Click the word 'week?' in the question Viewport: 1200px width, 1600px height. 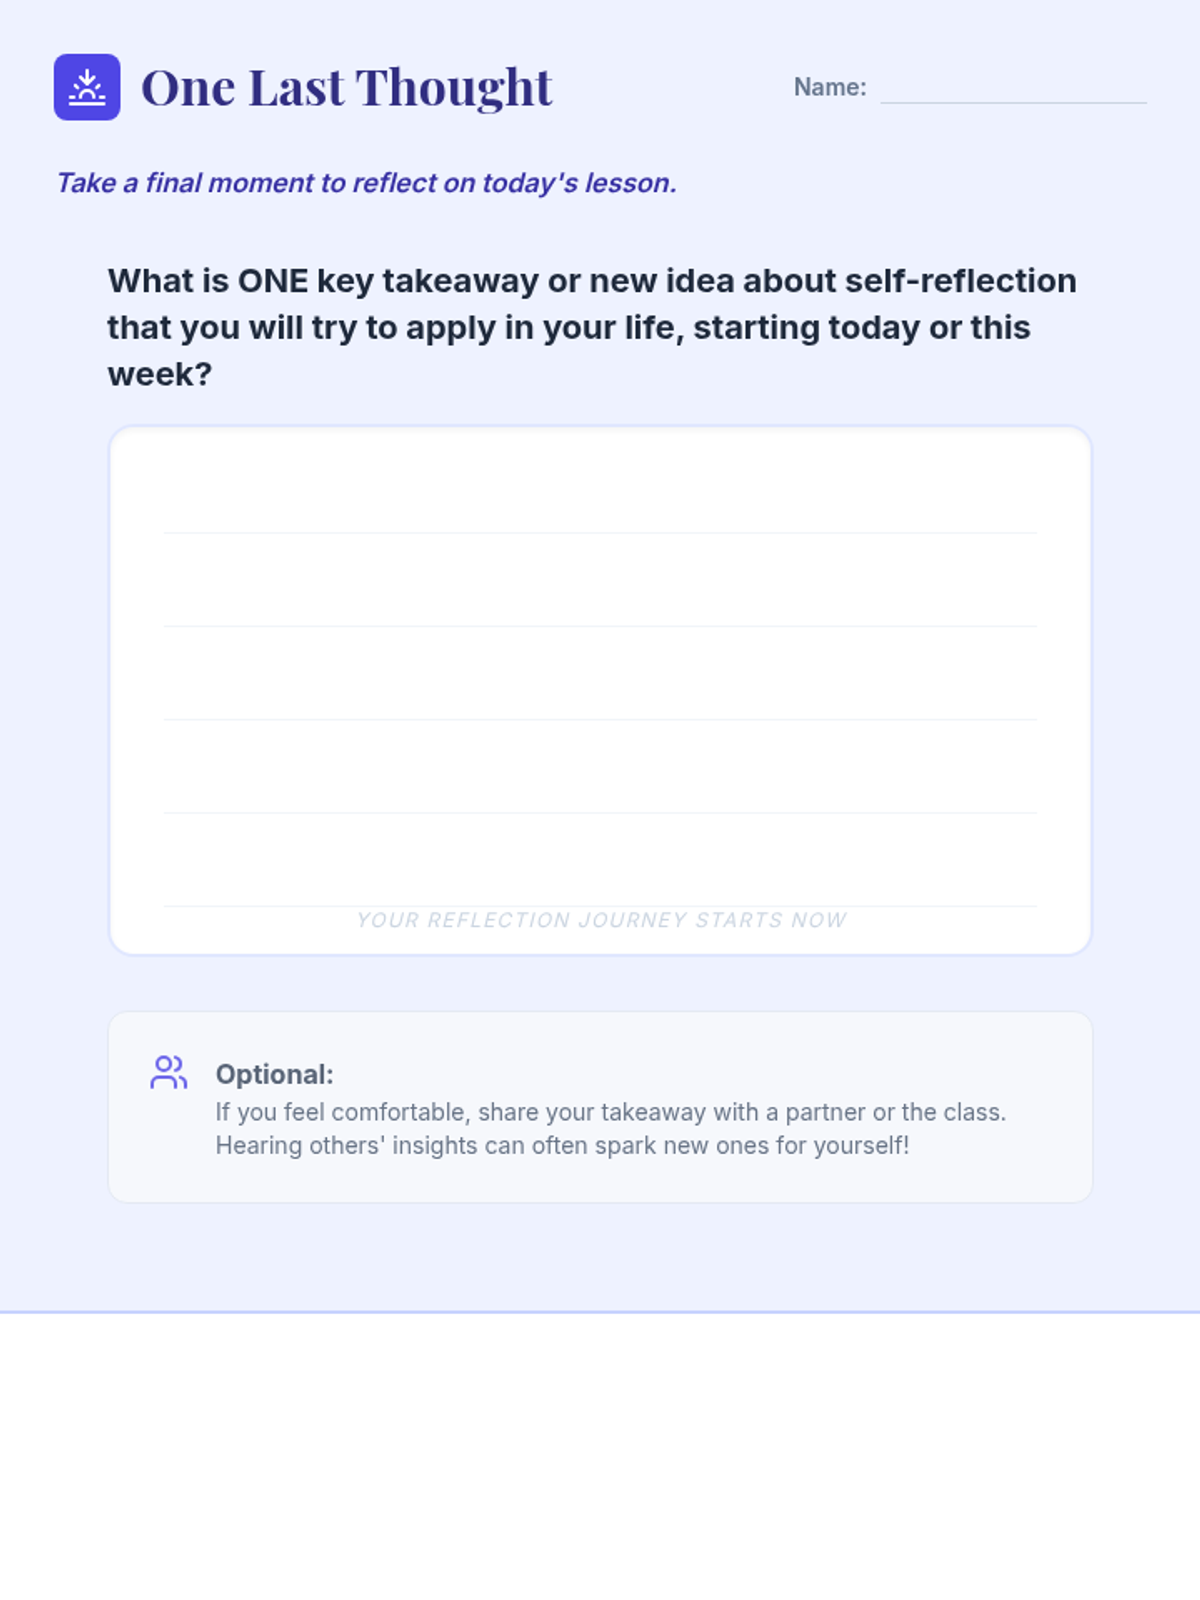(160, 374)
